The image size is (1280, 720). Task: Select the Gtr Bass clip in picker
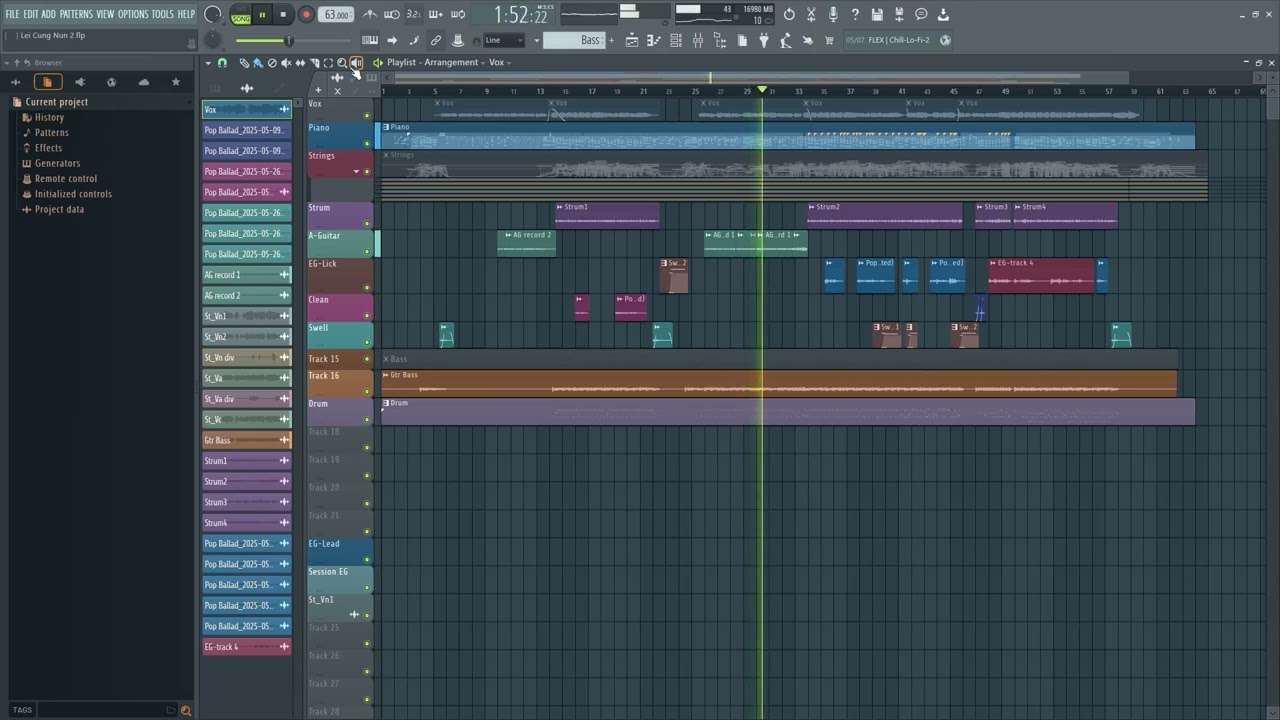[x=246, y=440]
